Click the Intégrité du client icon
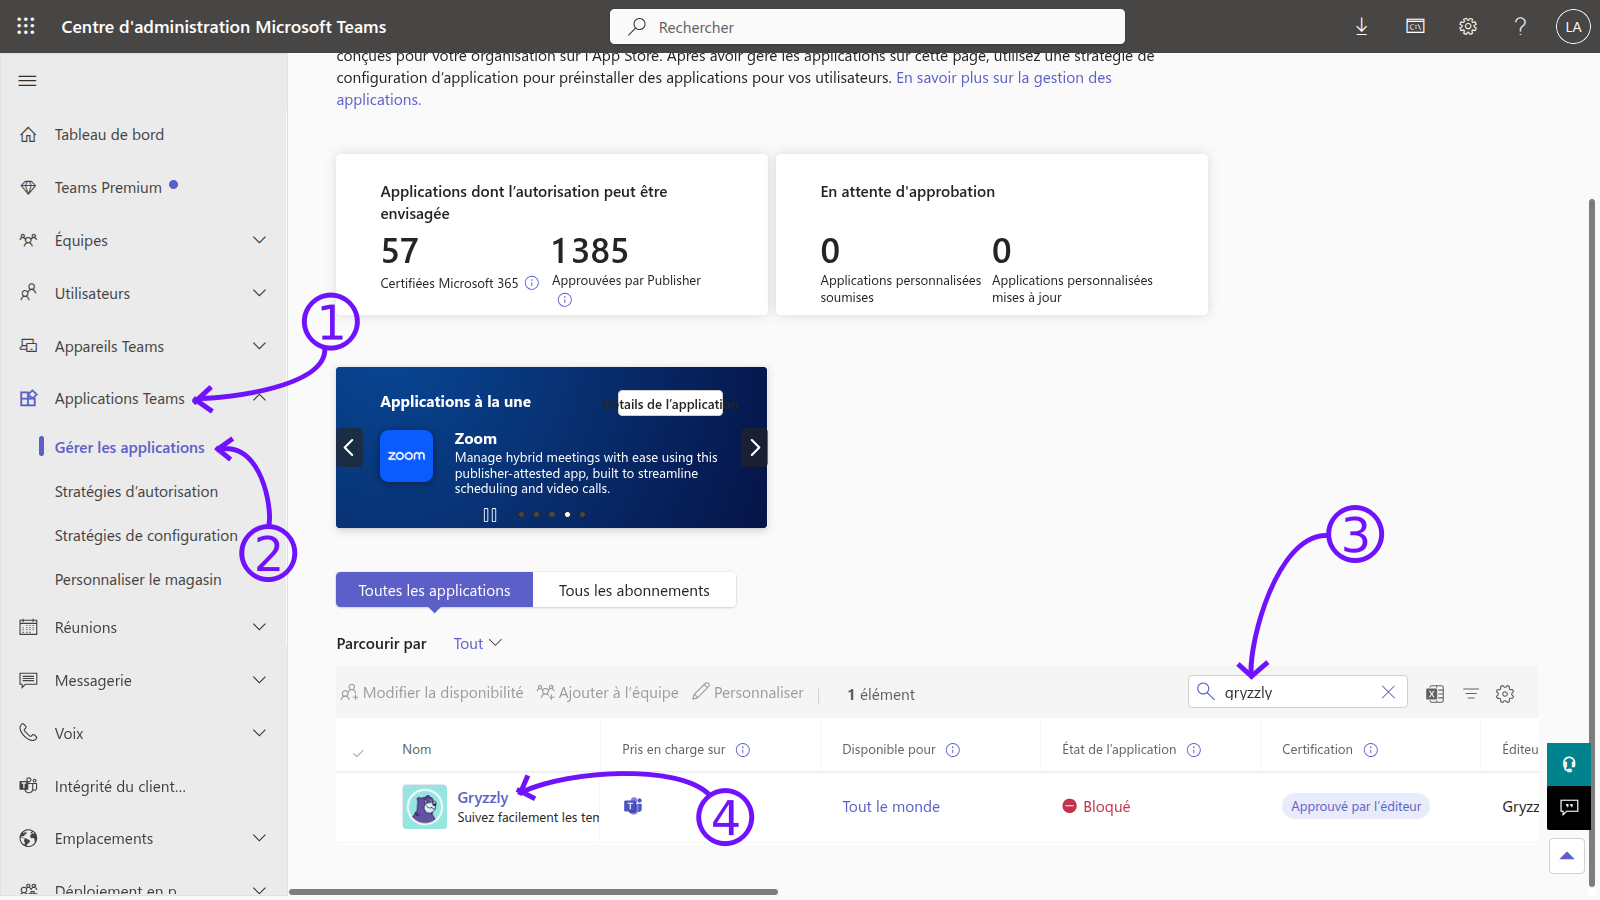1600x900 pixels. tap(29, 786)
